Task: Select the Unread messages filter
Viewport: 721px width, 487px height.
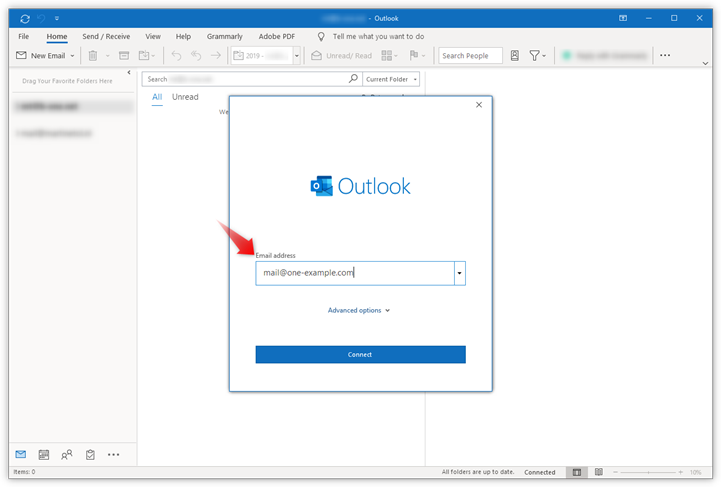Action: pyautogui.click(x=185, y=97)
